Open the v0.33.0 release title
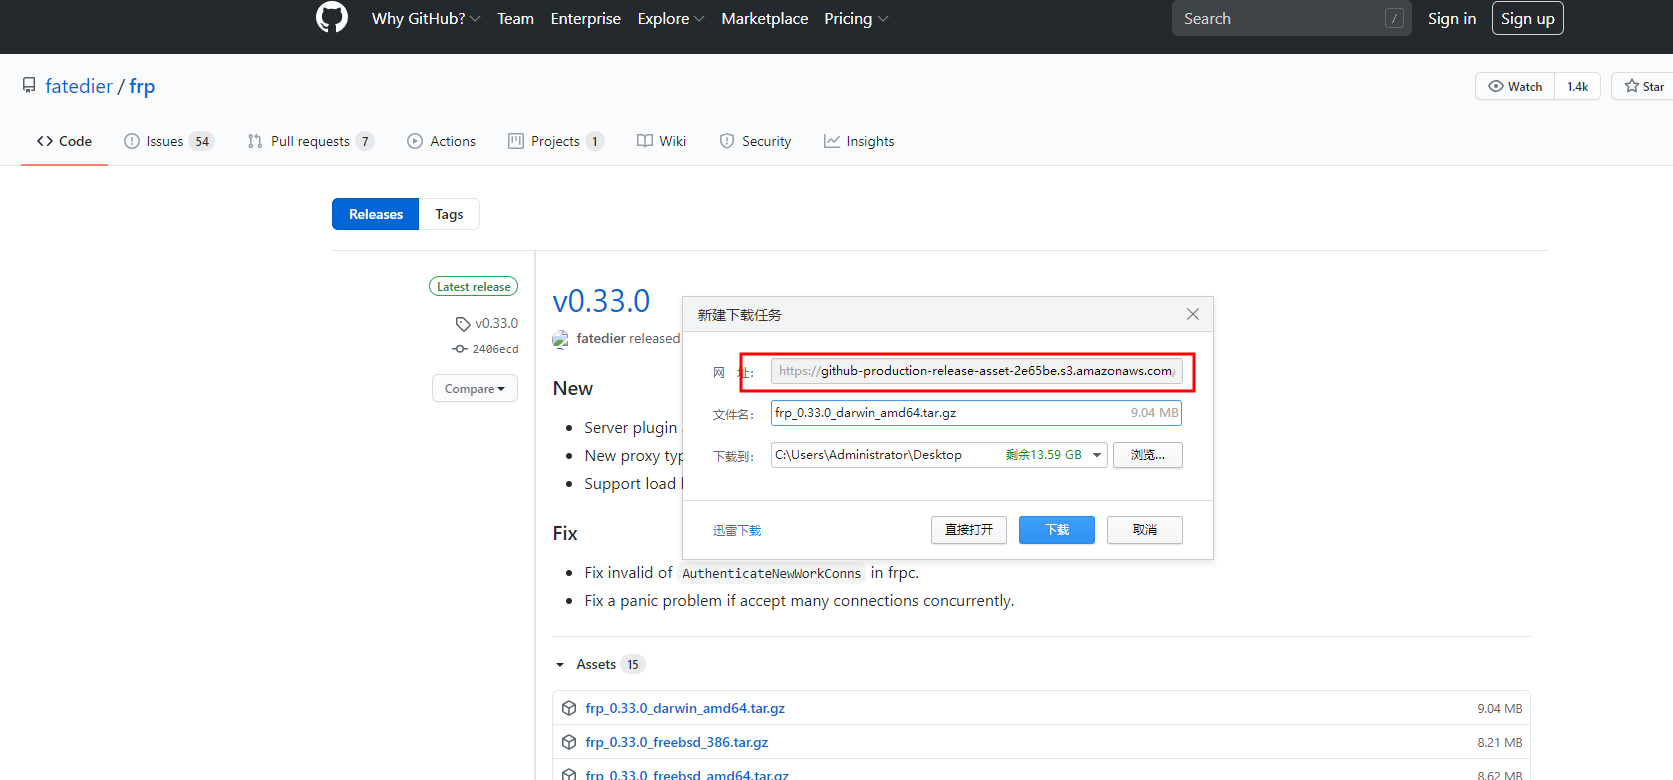Screen dimensions: 1673x780 click(601, 300)
